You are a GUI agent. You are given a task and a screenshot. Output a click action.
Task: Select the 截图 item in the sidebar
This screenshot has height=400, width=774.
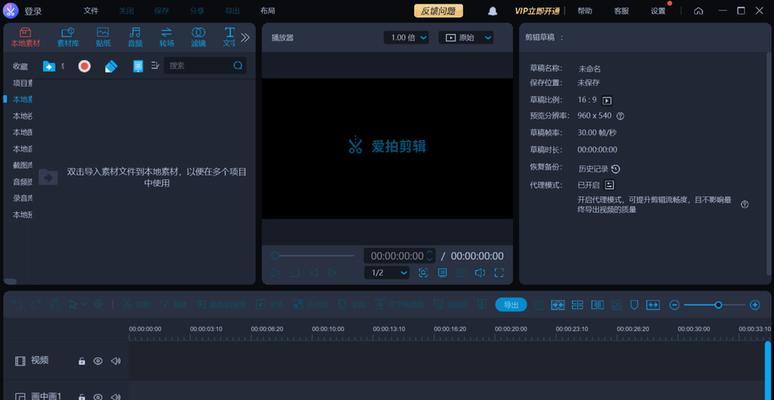pyautogui.click(x=22, y=165)
